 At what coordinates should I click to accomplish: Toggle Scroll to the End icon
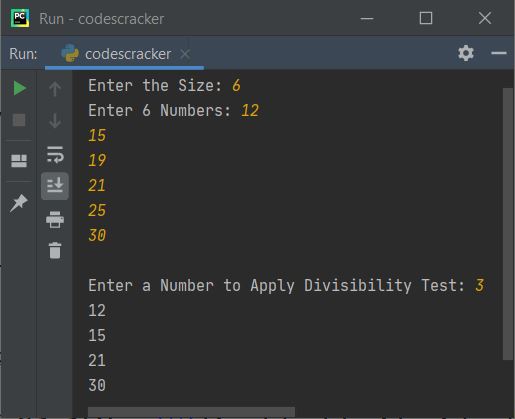55,186
